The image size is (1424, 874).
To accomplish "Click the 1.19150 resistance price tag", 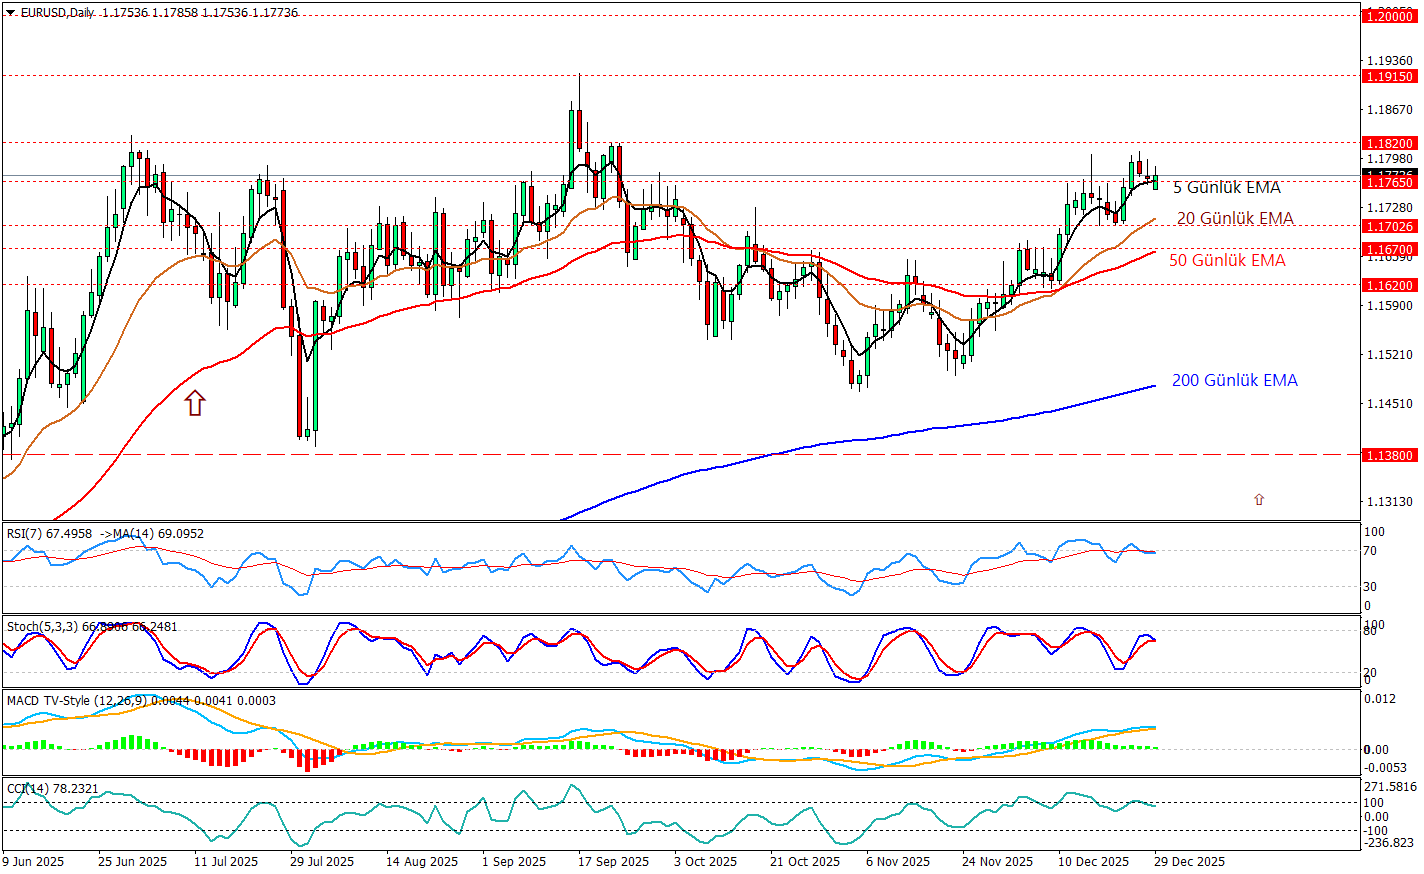I will click(1390, 76).
